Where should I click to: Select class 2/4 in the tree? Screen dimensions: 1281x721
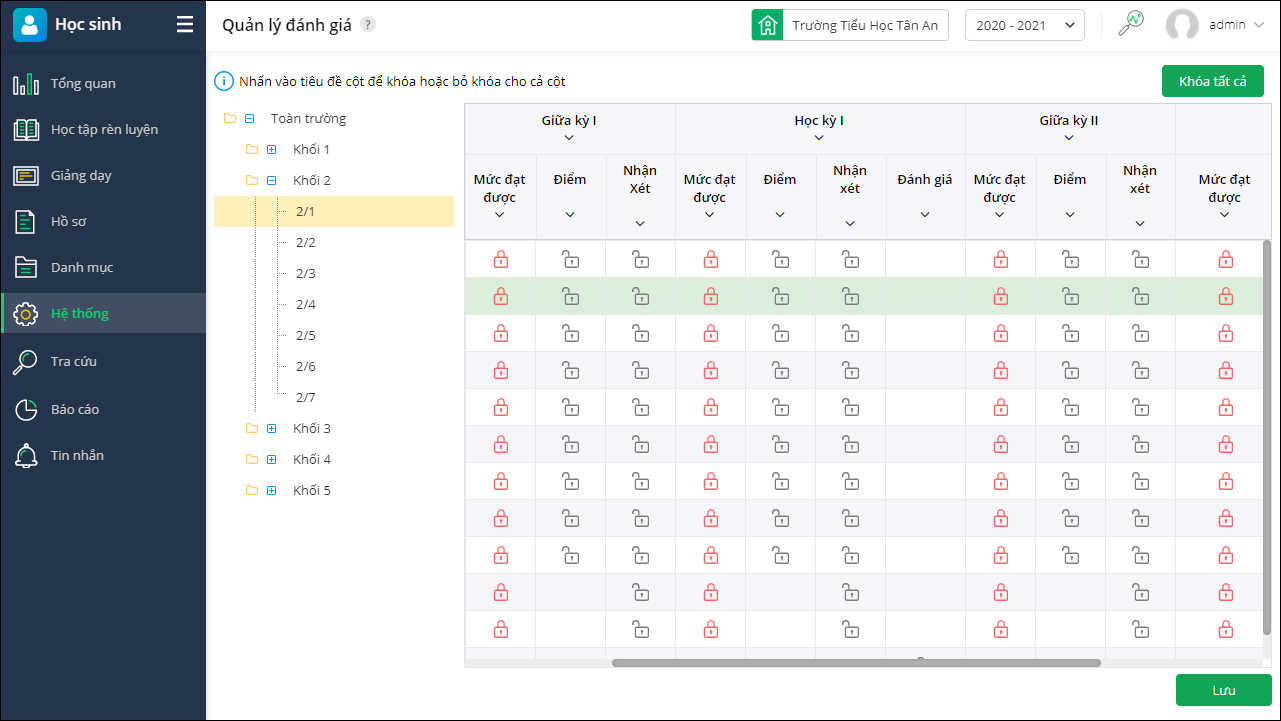tap(306, 305)
